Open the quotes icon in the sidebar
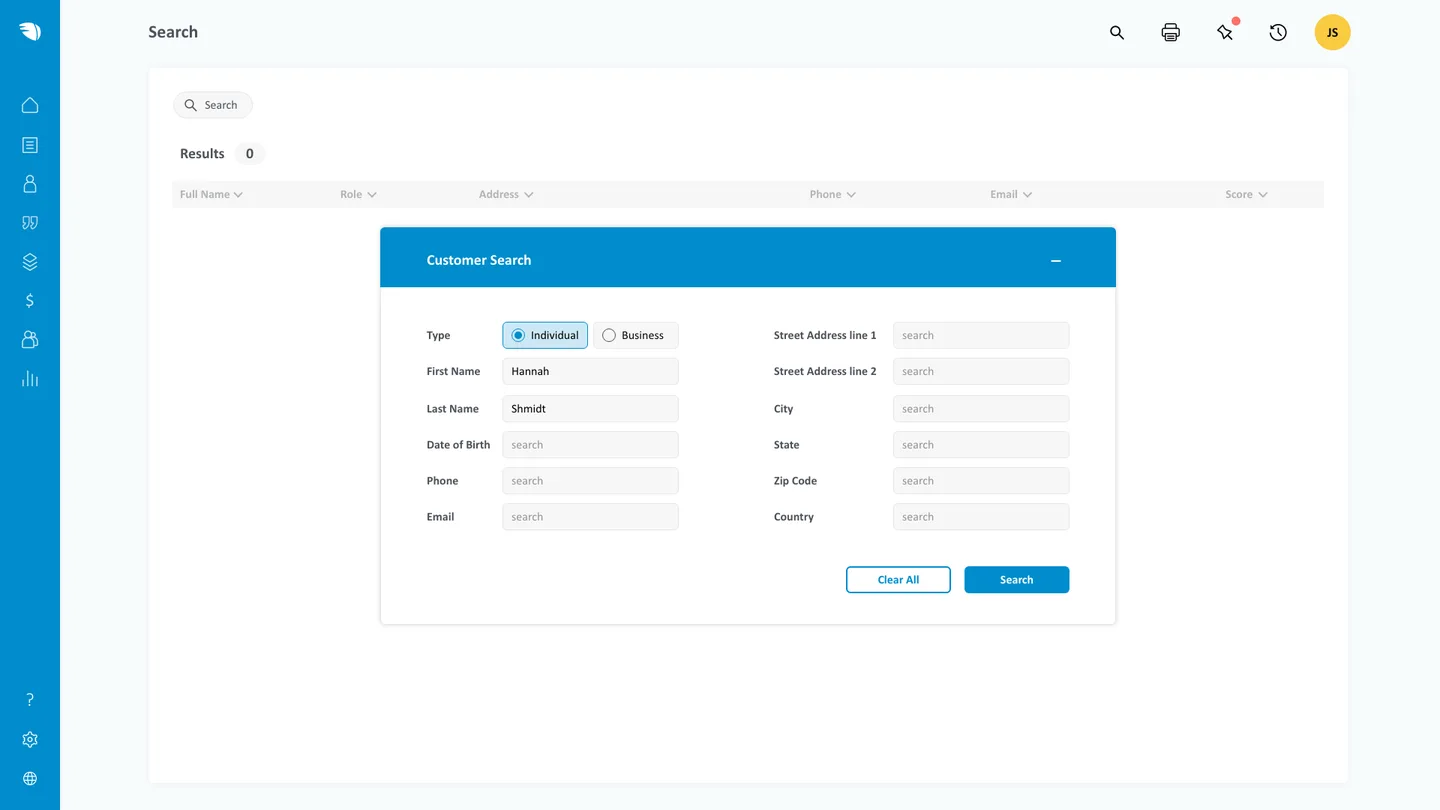The image size is (1440, 810). 29,222
